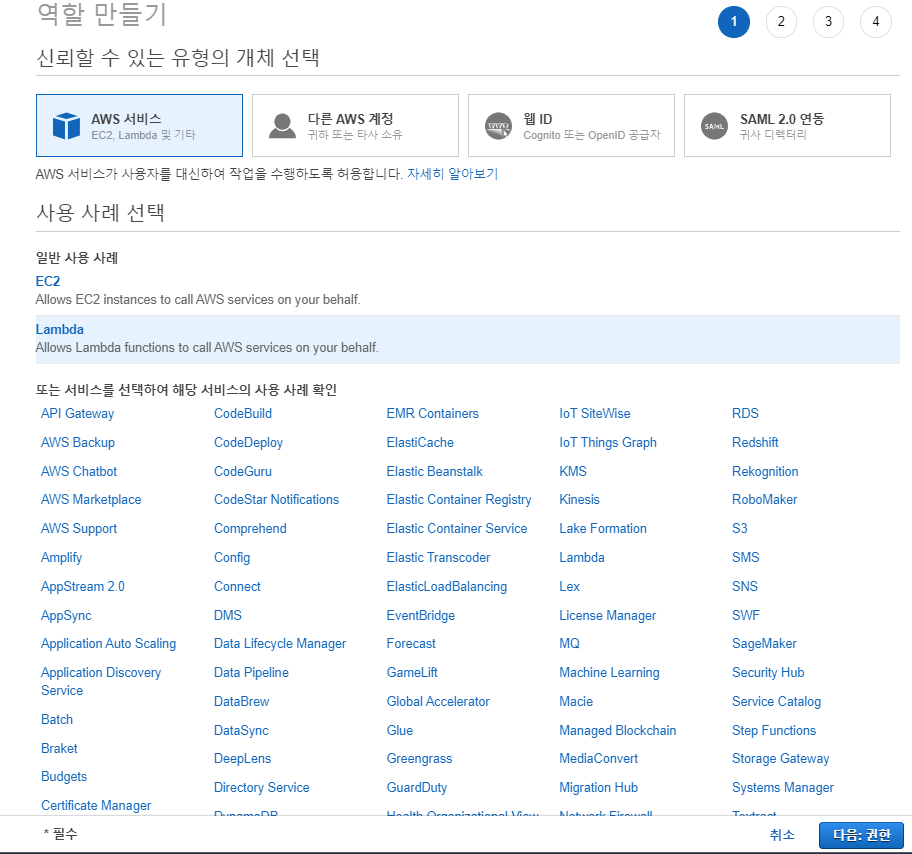This screenshot has height=854, width=912.
Task: Choose CodeDeploy service
Action: pyautogui.click(x=248, y=443)
